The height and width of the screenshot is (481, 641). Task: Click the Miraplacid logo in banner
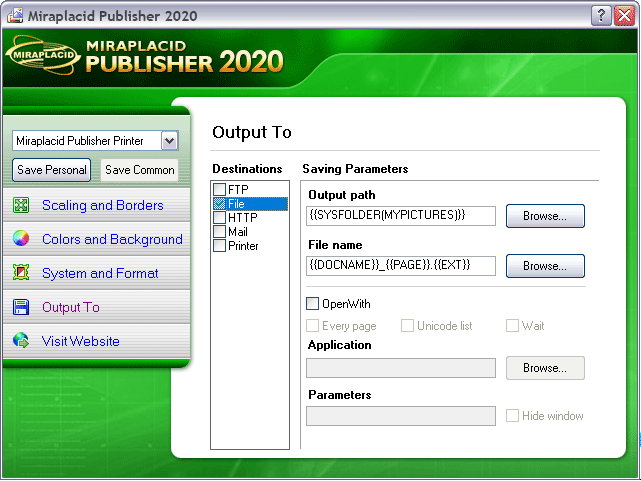pos(43,55)
